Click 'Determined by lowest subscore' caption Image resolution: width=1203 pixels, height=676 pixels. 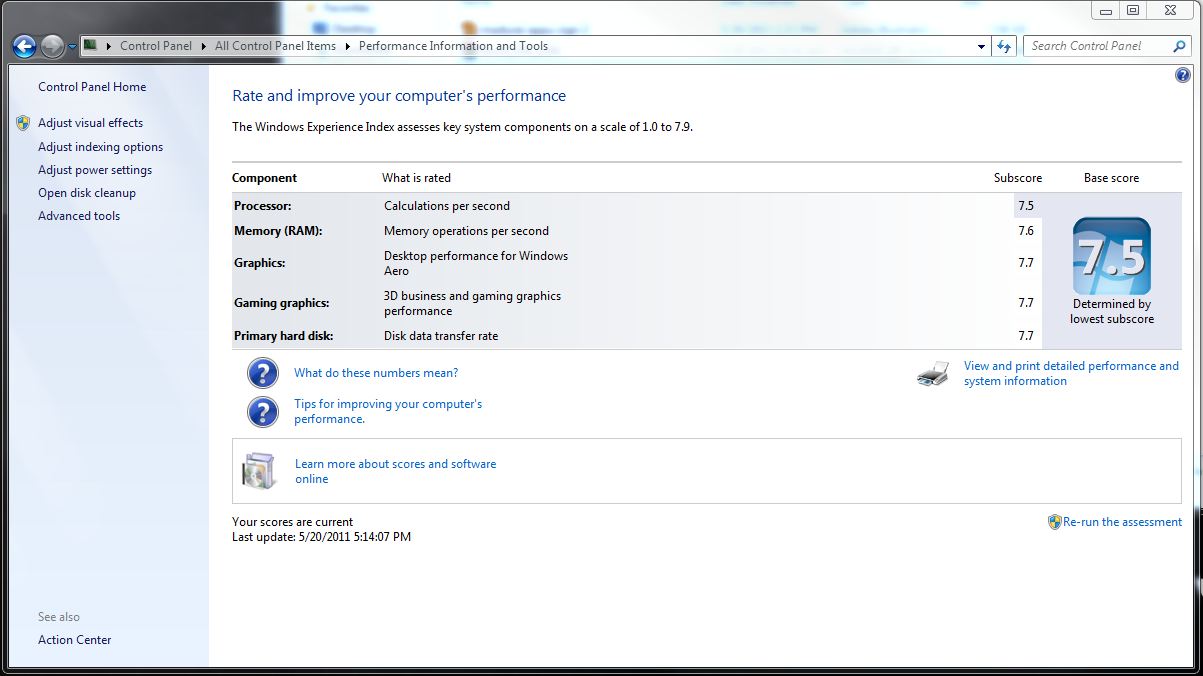pyautogui.click(x=1112, y=311)
